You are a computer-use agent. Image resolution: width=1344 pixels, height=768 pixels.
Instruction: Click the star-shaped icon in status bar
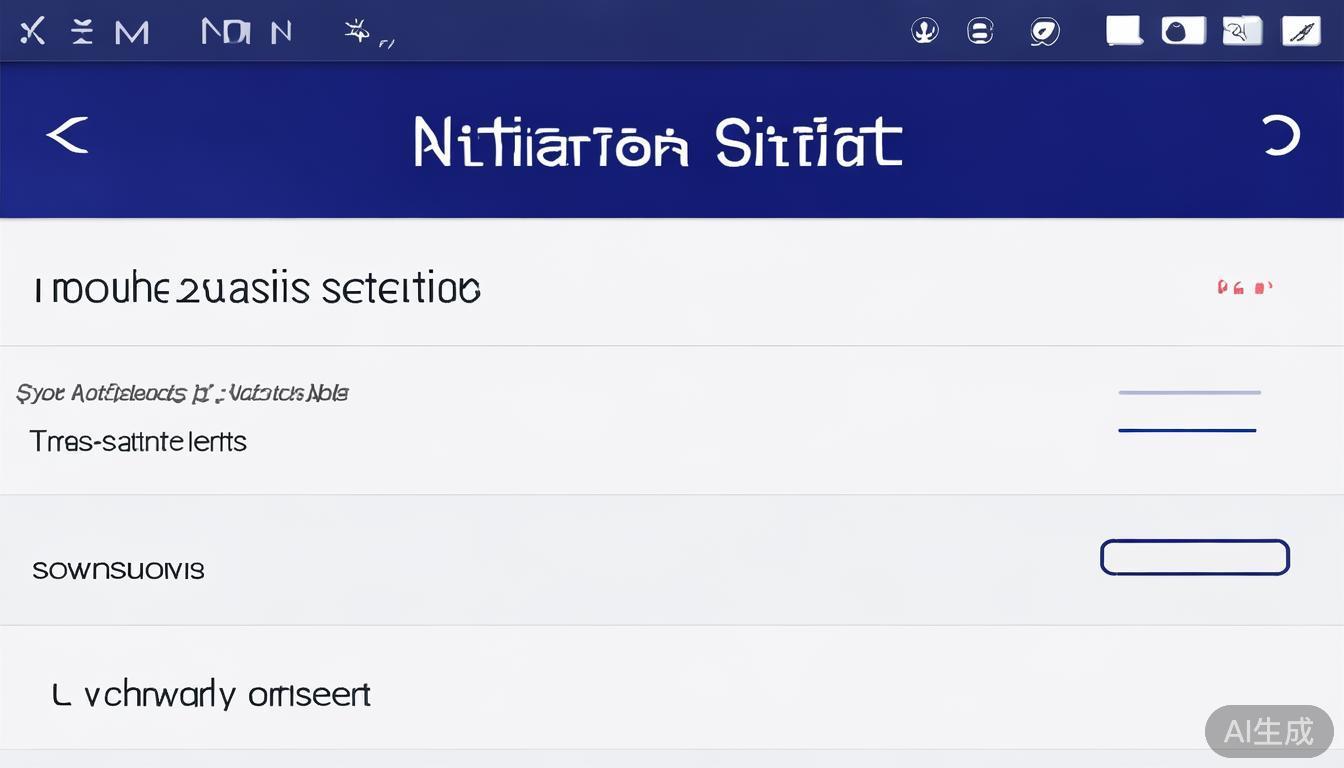pyautogui.click(x=357, y=32)
